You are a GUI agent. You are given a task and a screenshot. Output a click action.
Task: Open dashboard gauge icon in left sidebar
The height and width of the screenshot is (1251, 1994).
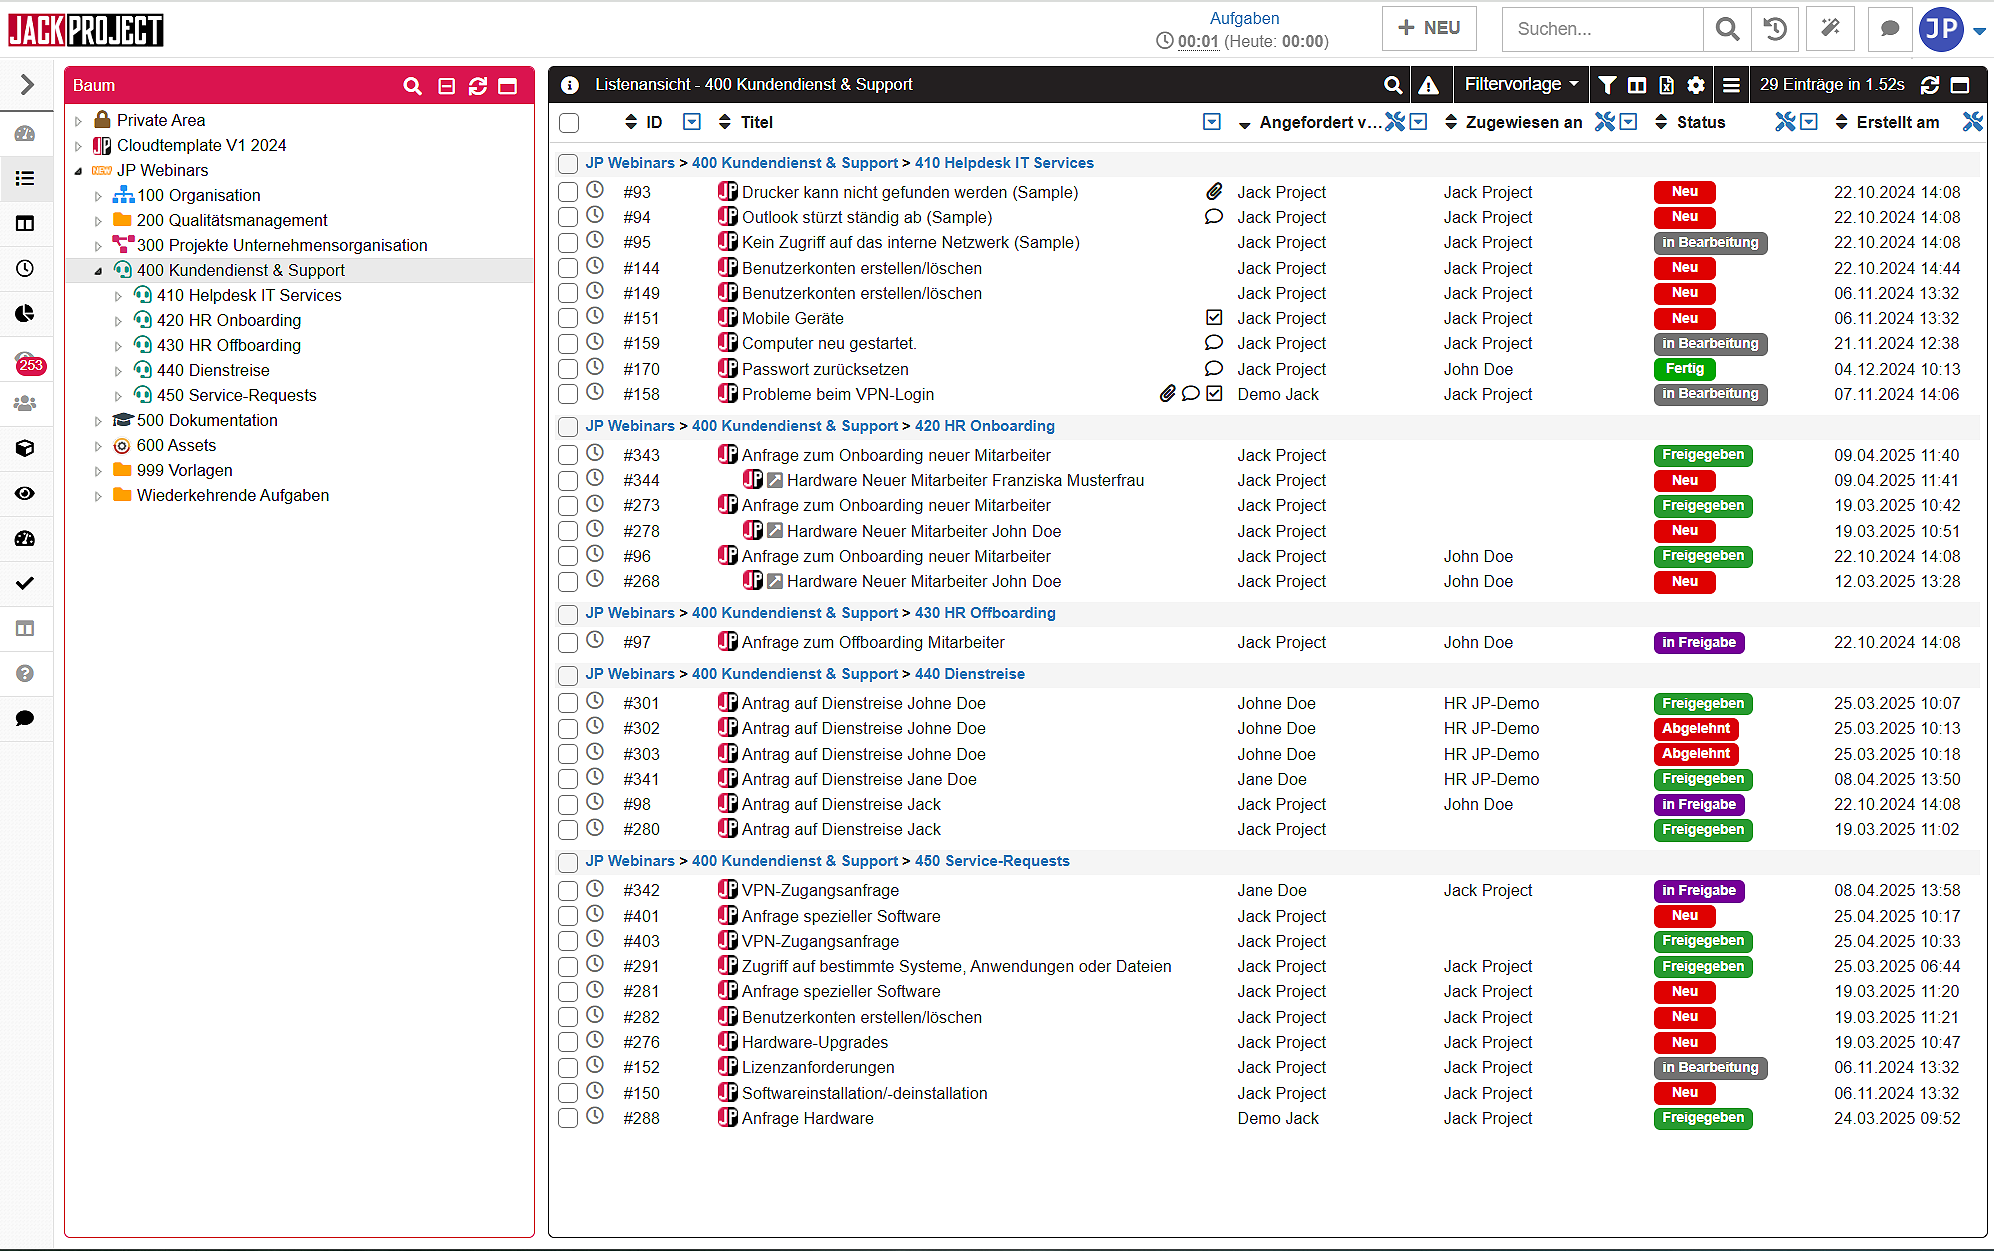pos(25,134)
